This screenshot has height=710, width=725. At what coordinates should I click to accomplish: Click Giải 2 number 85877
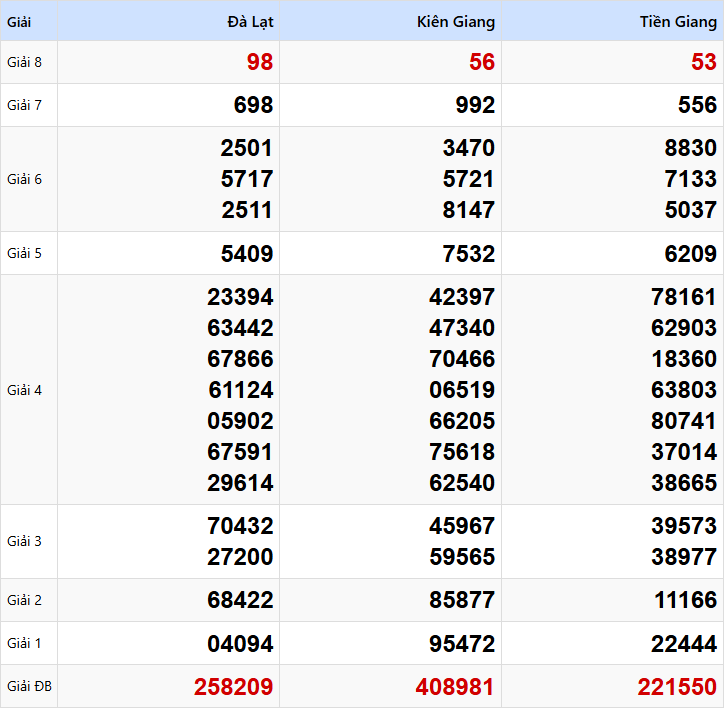[462, 600]
